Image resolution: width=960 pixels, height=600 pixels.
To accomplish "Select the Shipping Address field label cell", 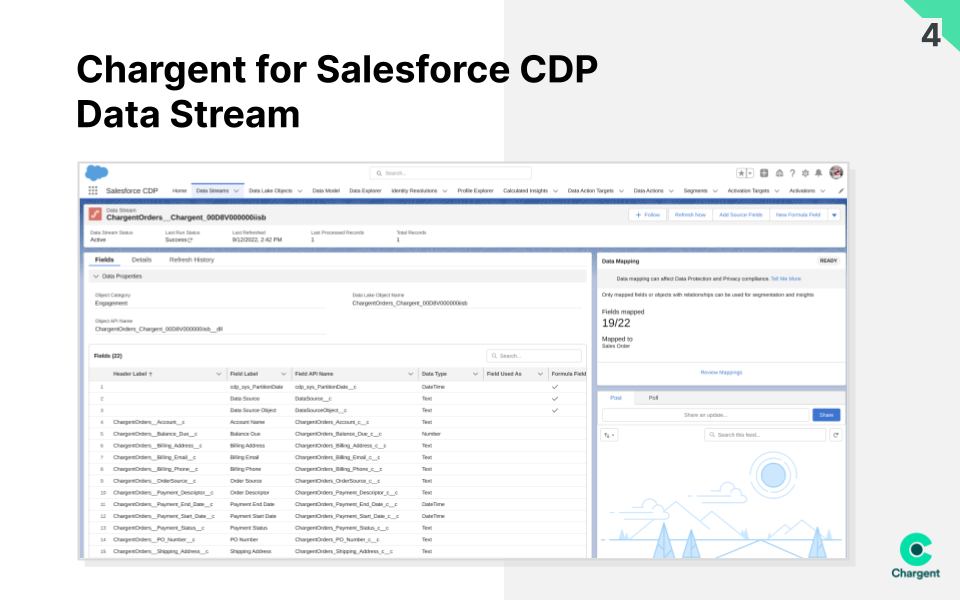I will point(250,552).
